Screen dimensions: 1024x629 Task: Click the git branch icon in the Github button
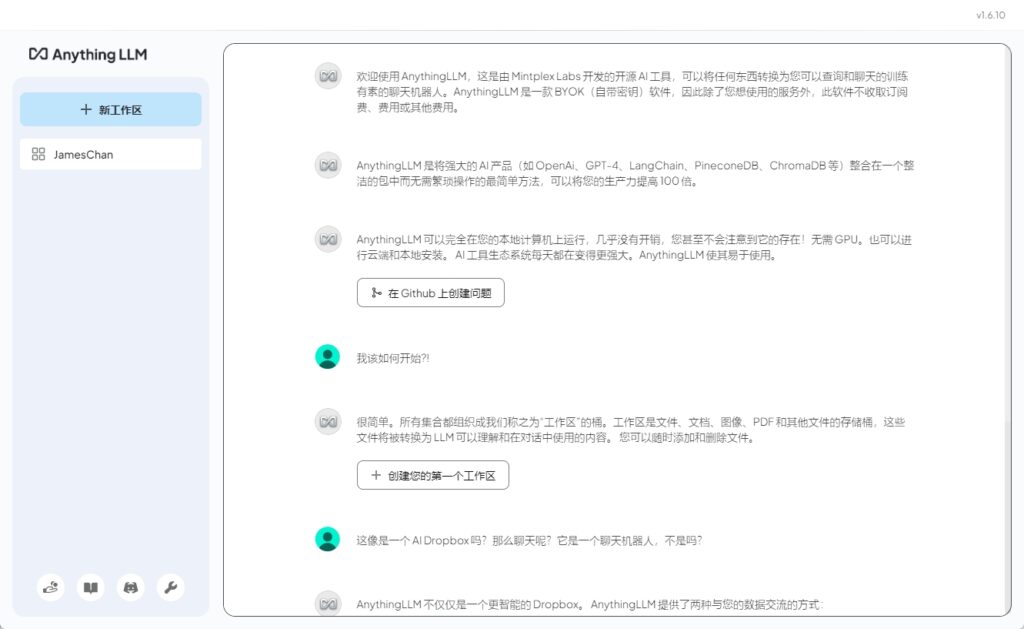tap(376, 293)
